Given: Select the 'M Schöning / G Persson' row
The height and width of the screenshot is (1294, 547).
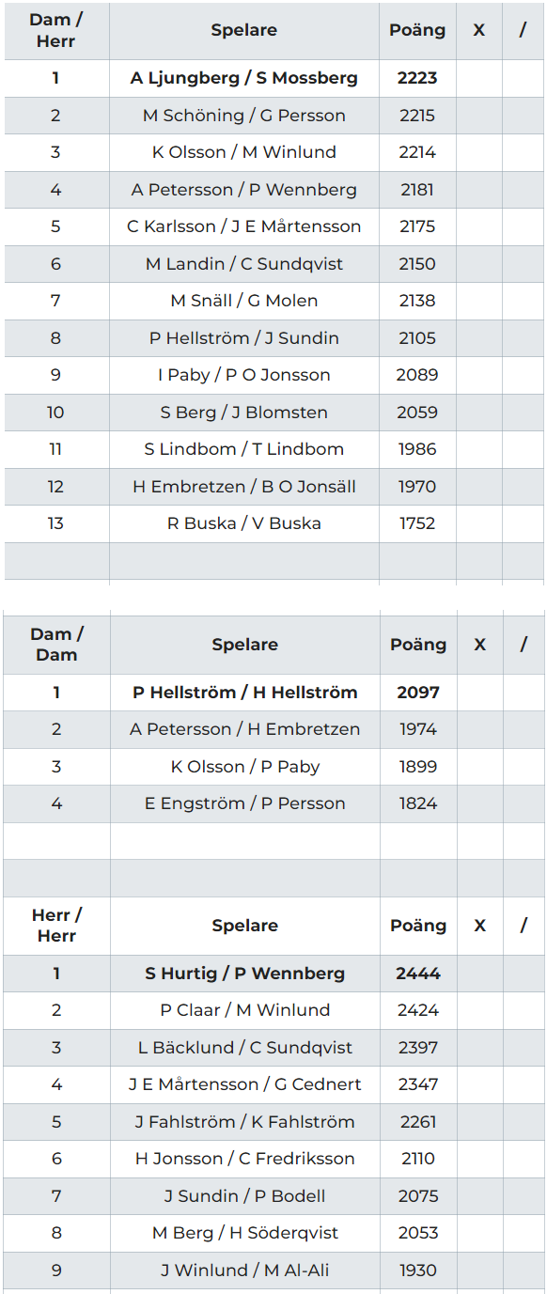Looking at the screenshot, I should (274, 115).
